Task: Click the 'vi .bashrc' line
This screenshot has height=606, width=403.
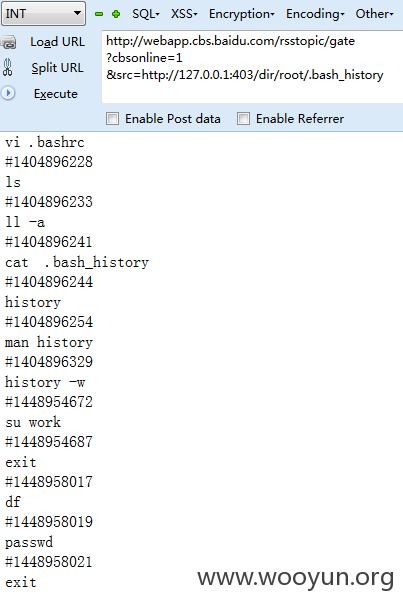Action: pyautogui.click(x=44, y=143)
